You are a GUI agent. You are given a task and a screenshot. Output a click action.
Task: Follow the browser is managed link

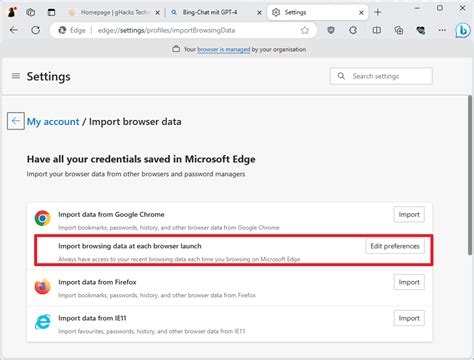(224, 50)
